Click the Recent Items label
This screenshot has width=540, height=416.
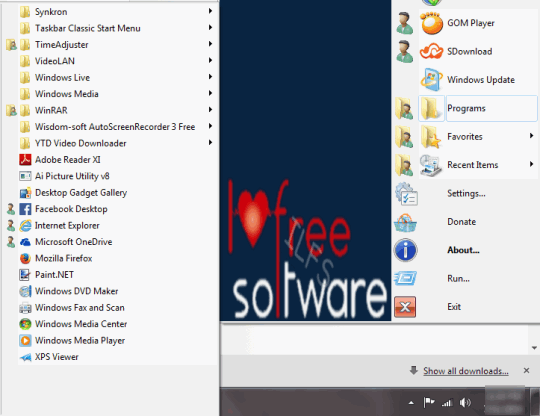click(472, 165)
